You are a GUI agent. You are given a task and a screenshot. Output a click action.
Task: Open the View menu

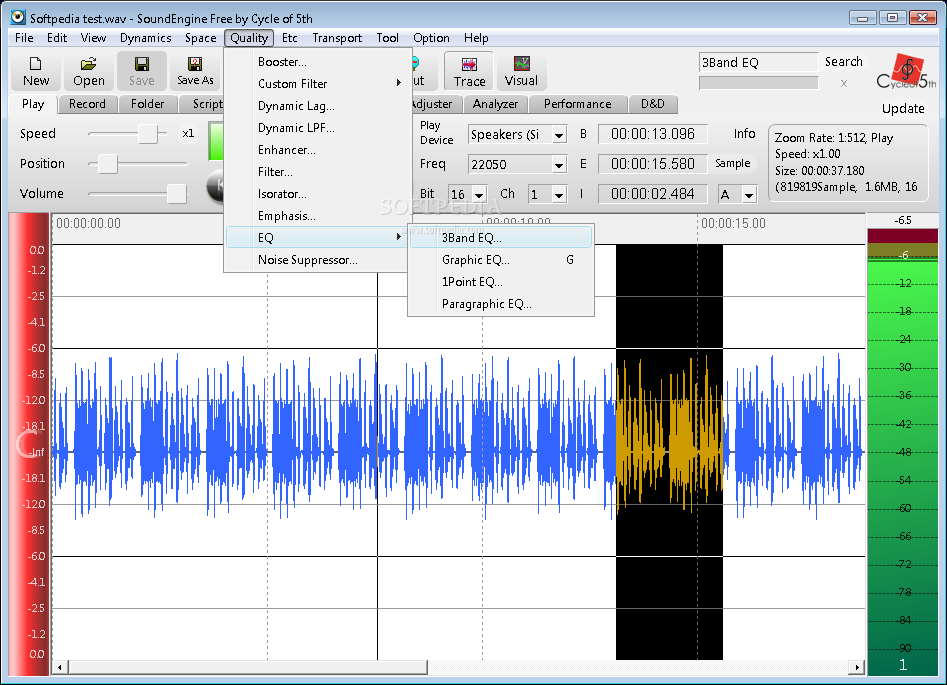(93, 38)
